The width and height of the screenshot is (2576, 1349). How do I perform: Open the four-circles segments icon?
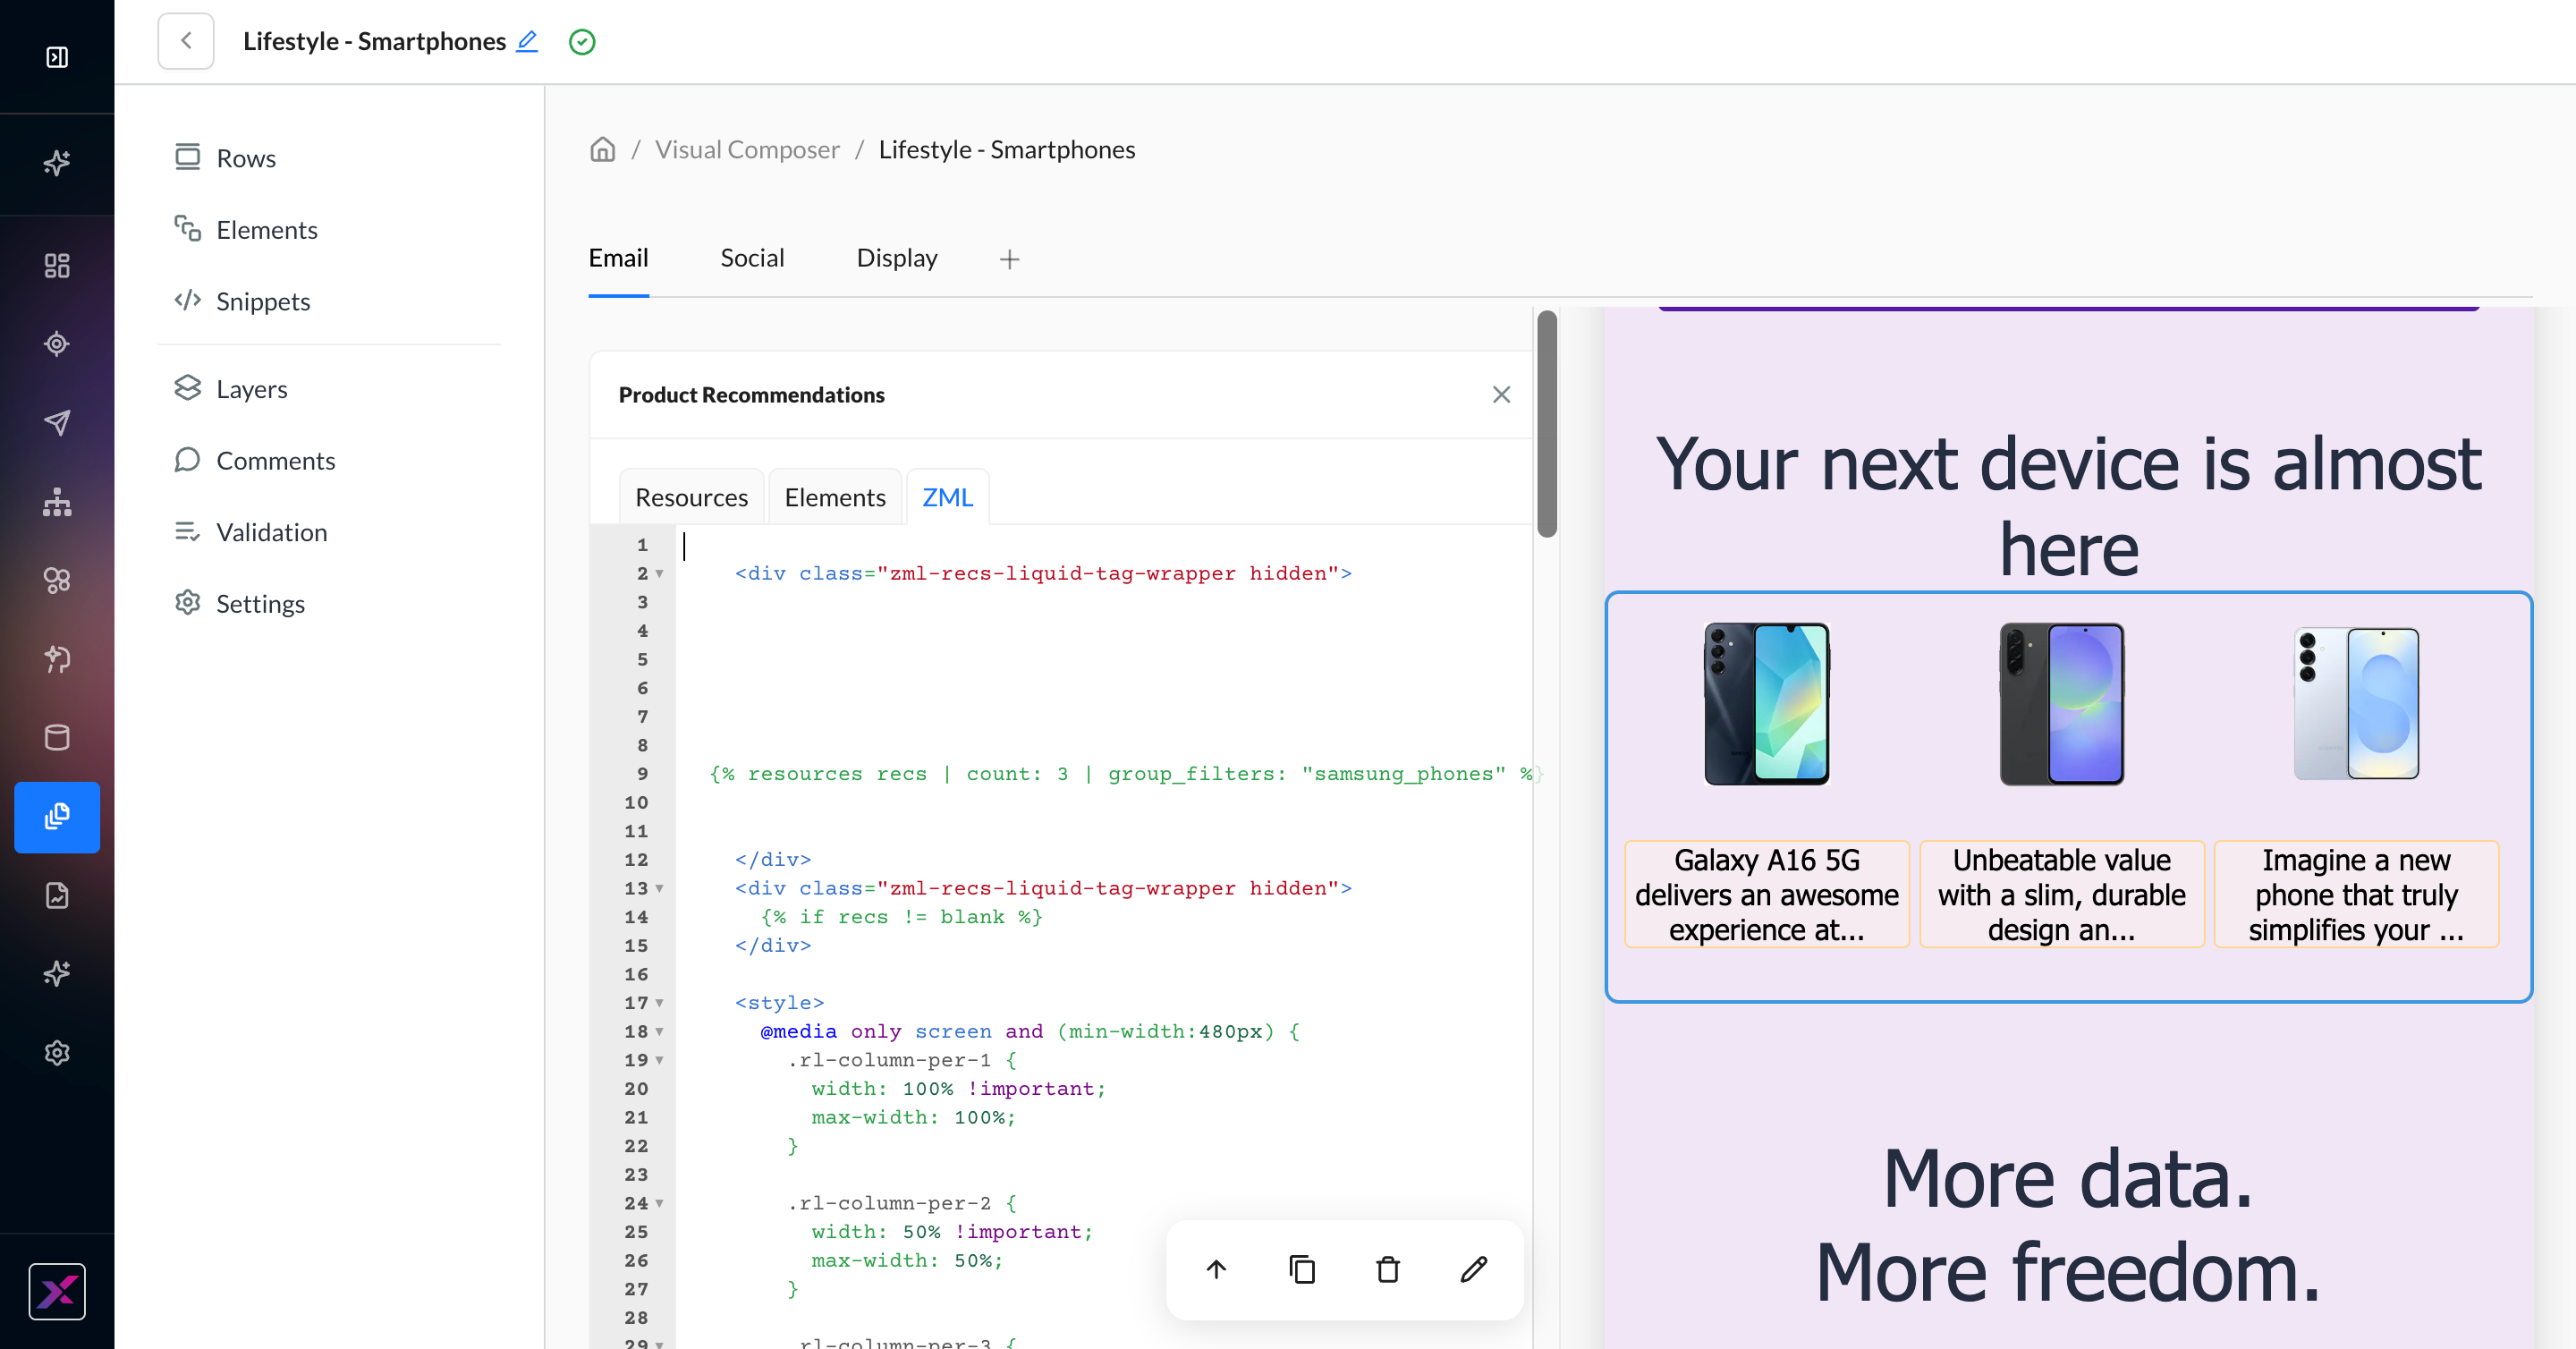pyautogui.click(x=57, y=580)
